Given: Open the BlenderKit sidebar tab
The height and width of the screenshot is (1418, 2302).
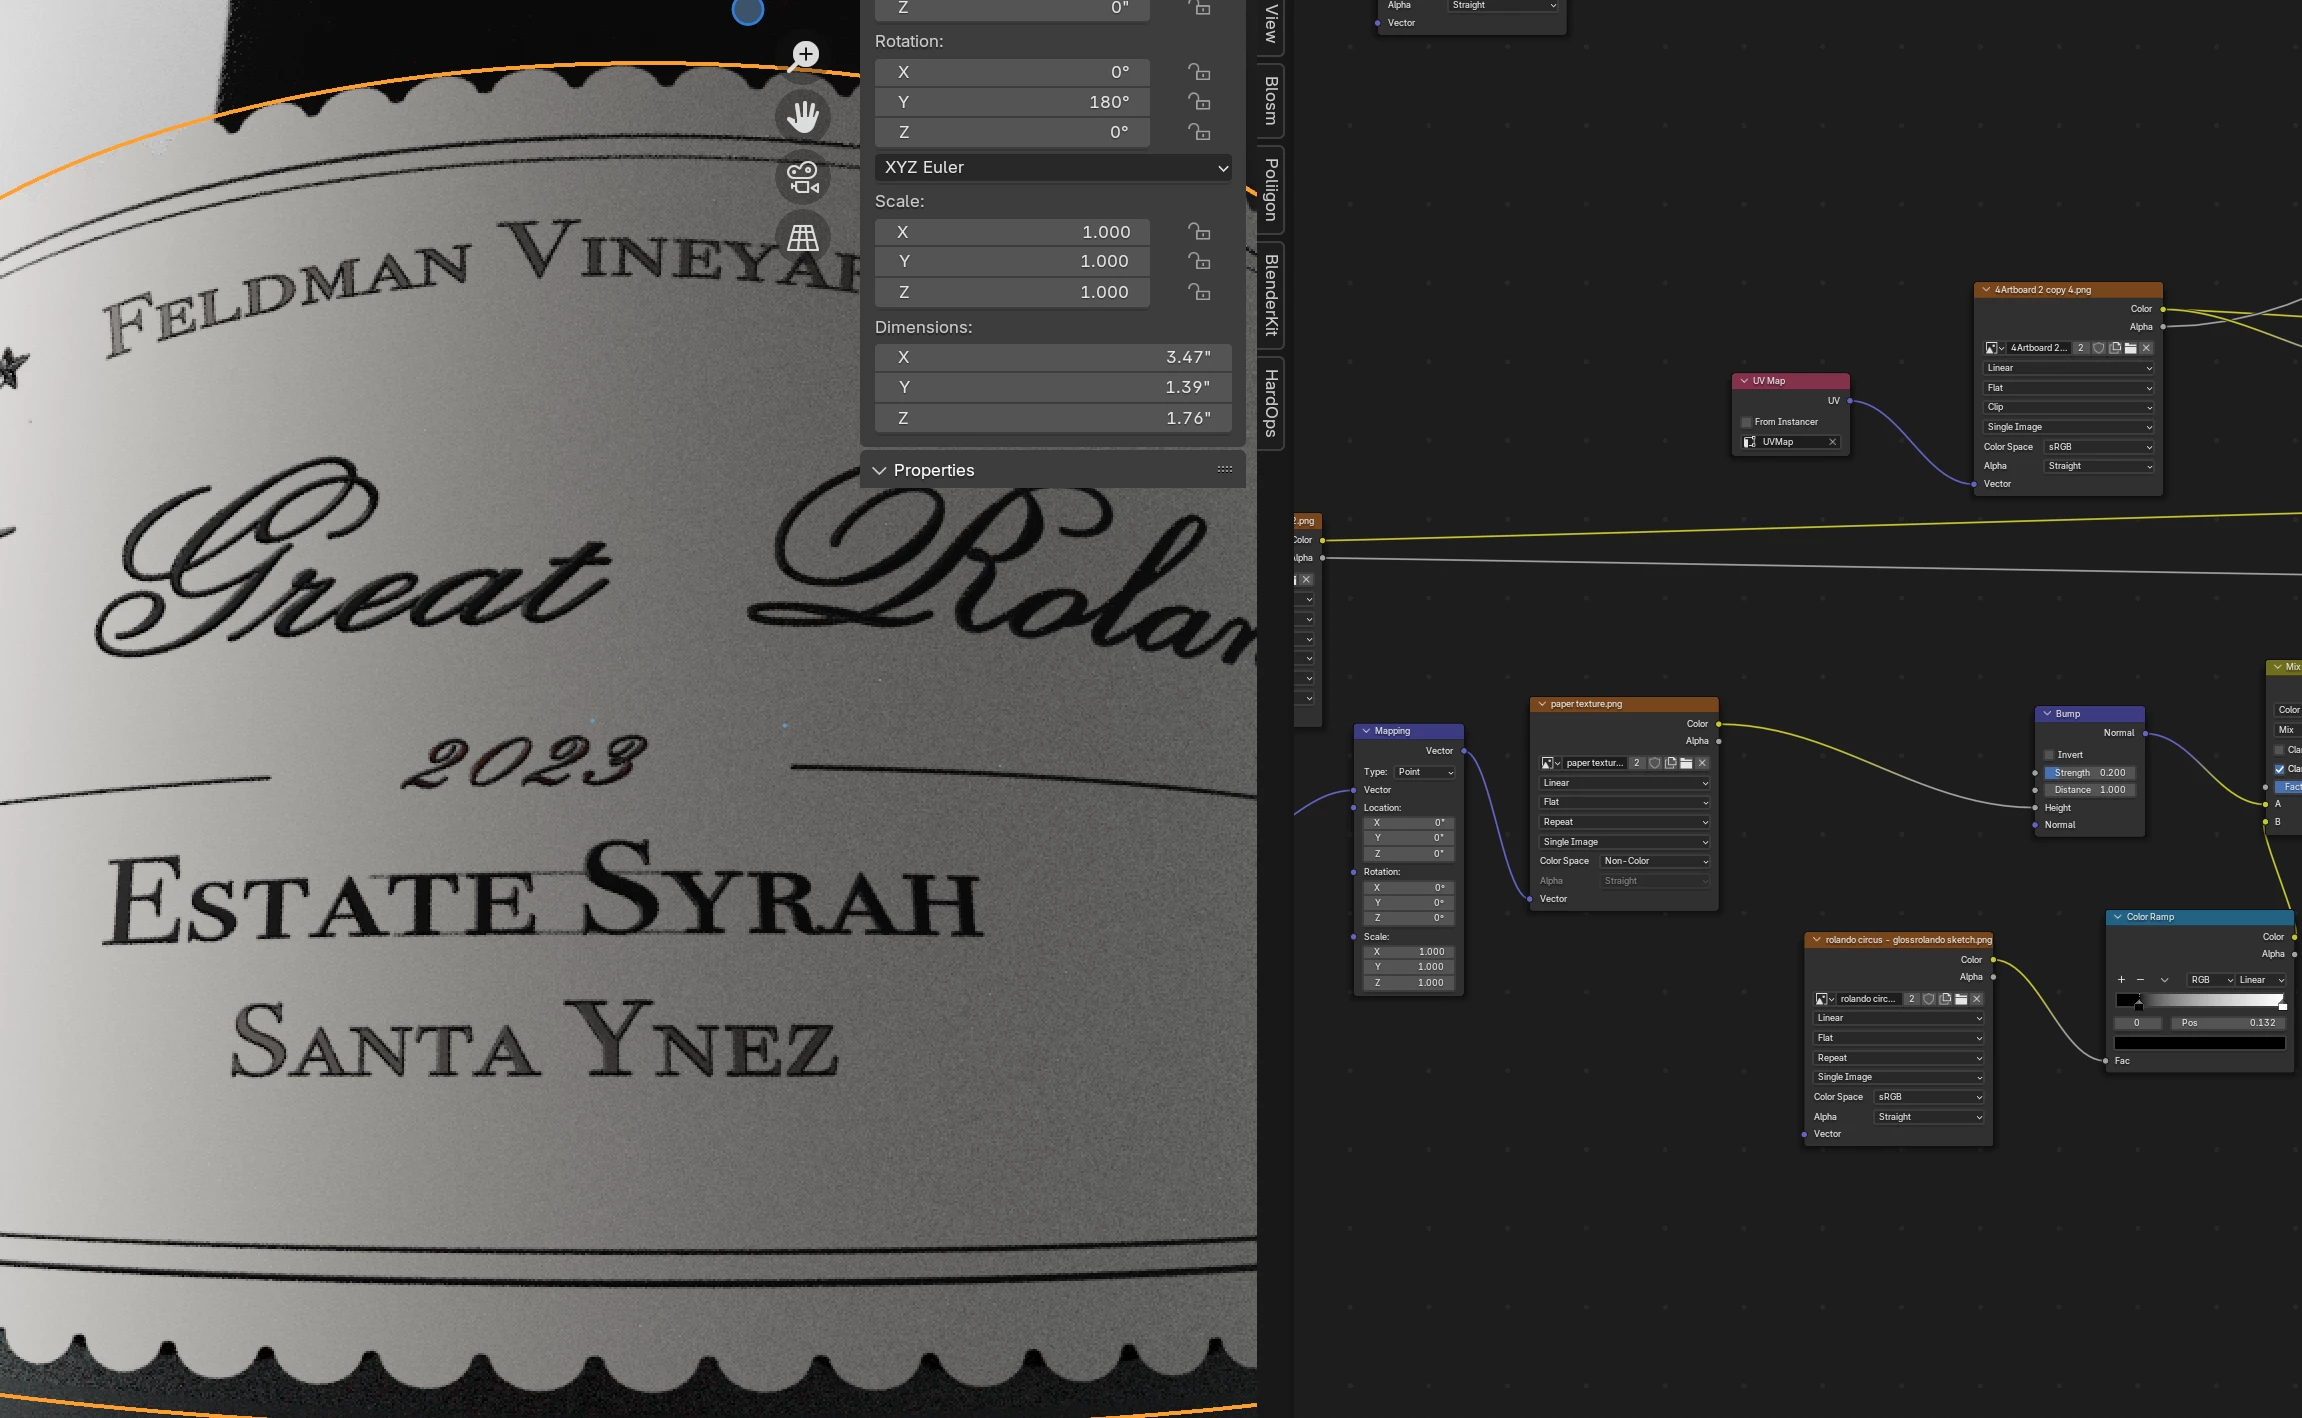Looking at the screenshot, I should tap(1271, 295).
